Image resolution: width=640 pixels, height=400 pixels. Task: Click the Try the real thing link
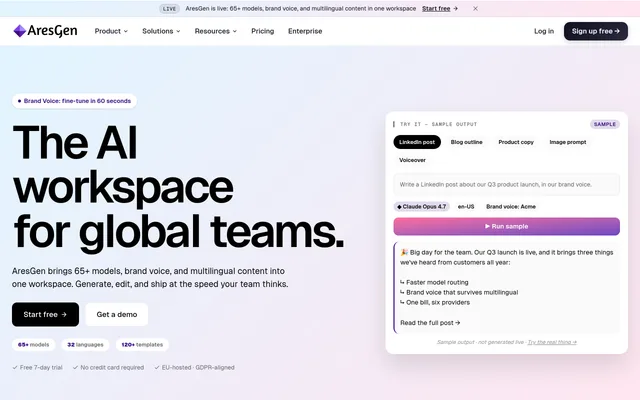[552, 342]
